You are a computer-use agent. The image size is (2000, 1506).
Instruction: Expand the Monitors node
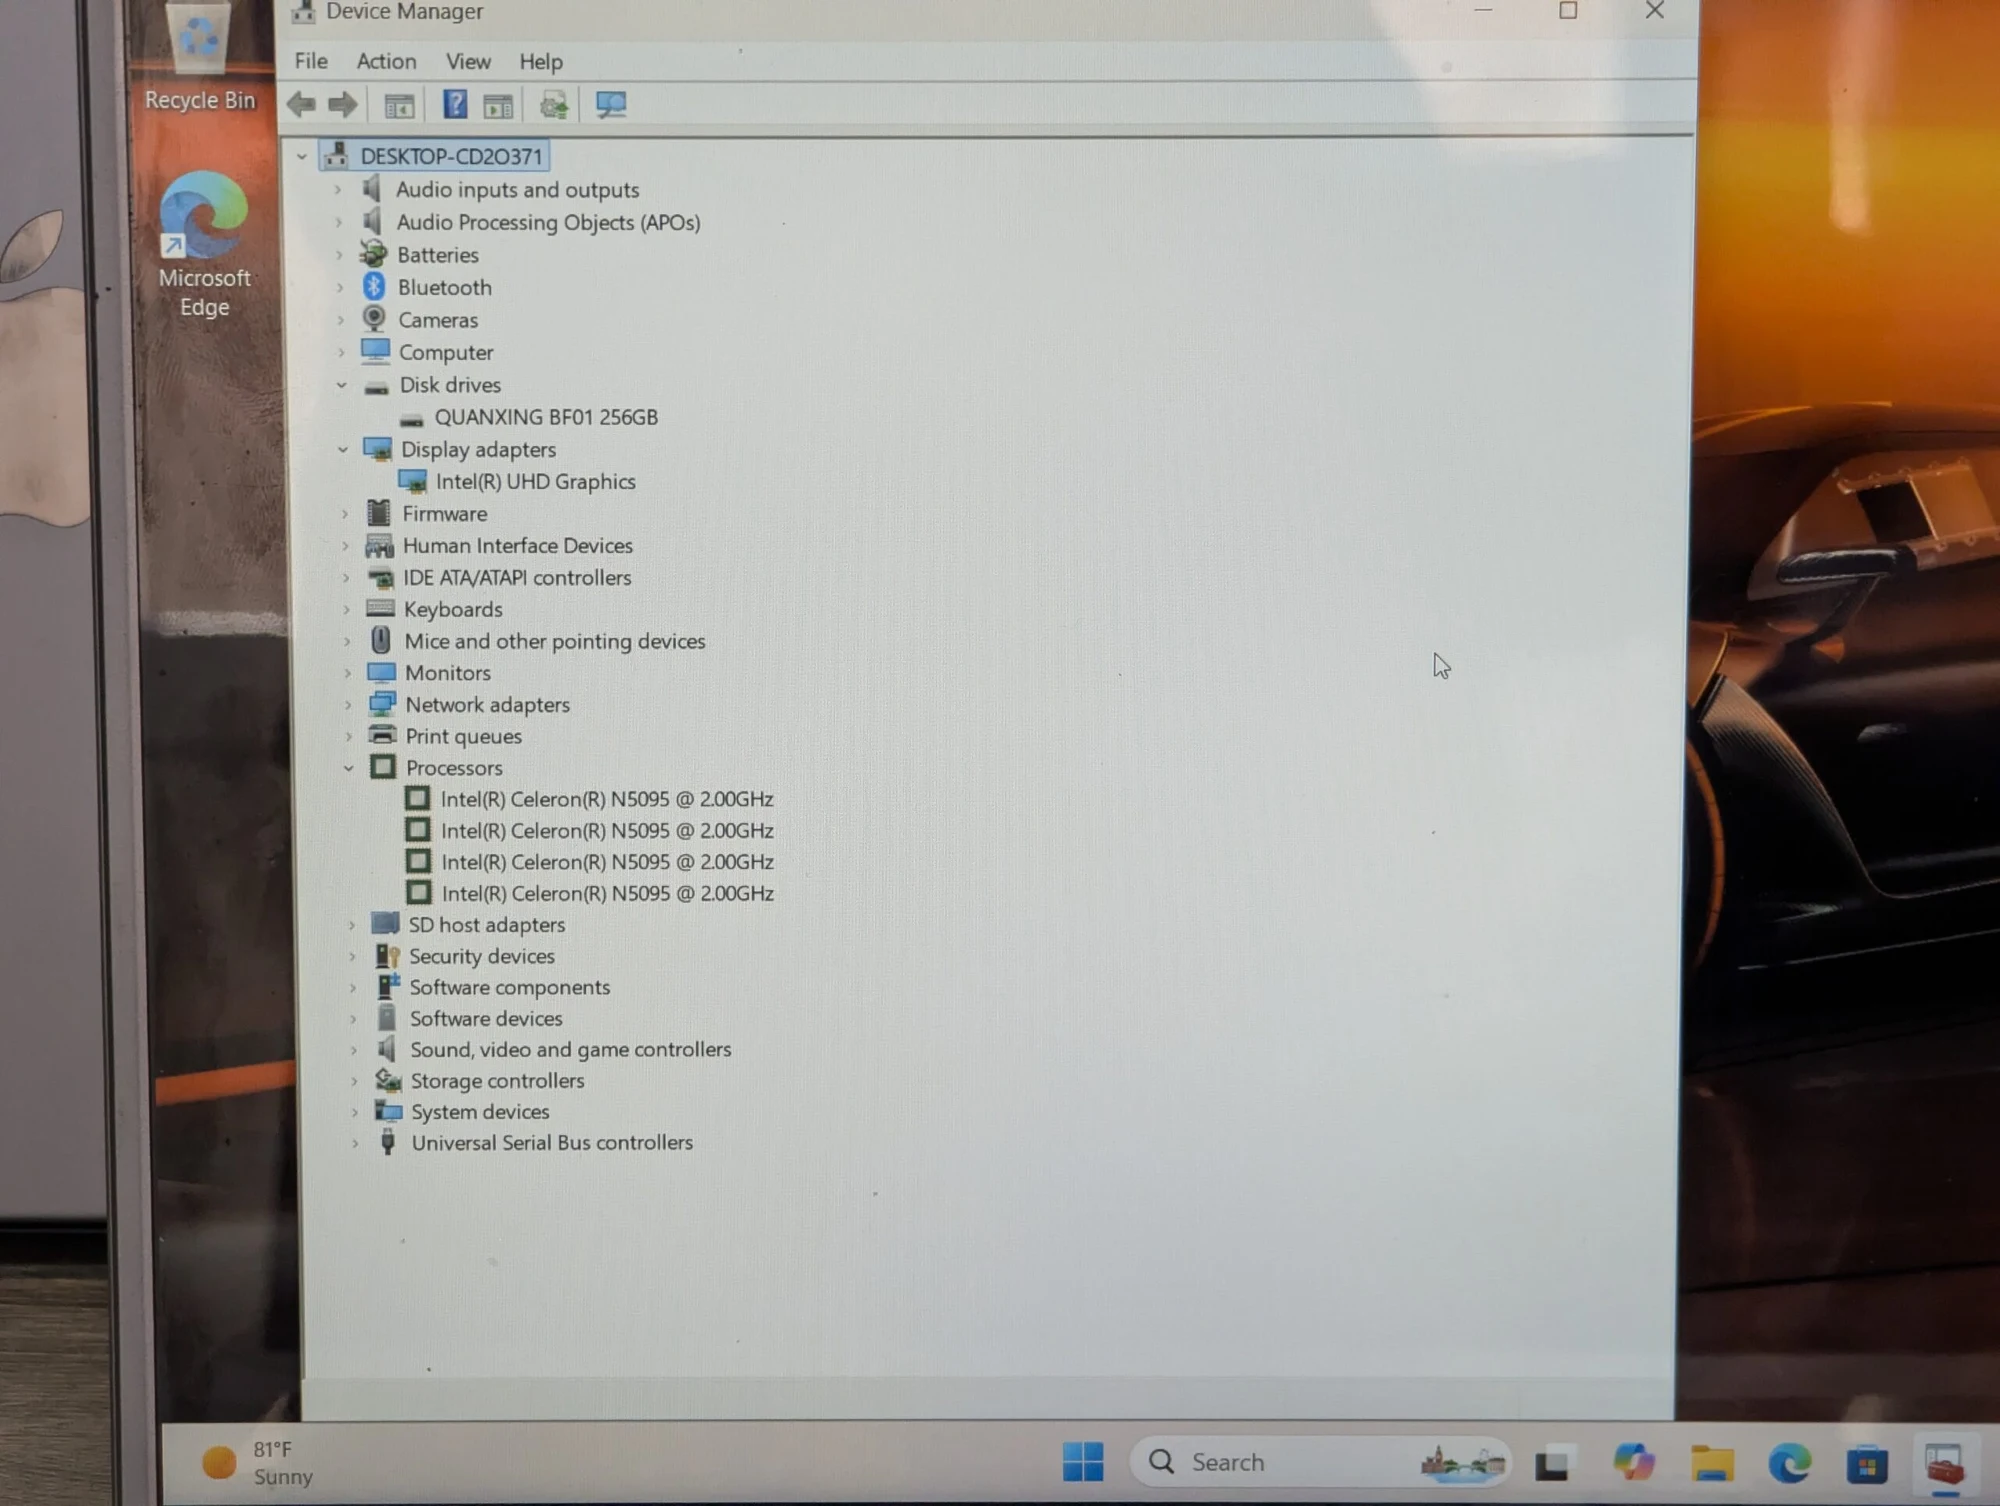click(347, 673)
